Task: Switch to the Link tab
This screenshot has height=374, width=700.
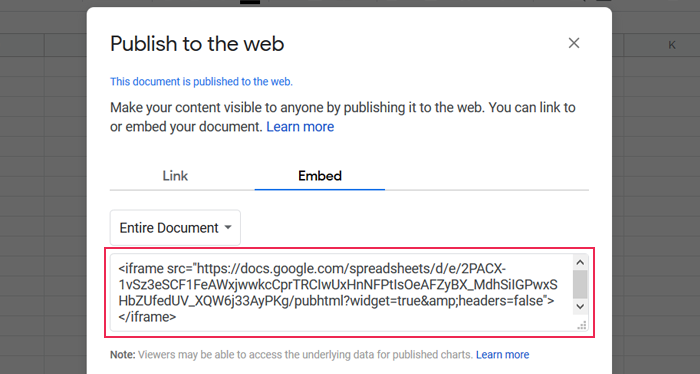Action: point(175,176)
